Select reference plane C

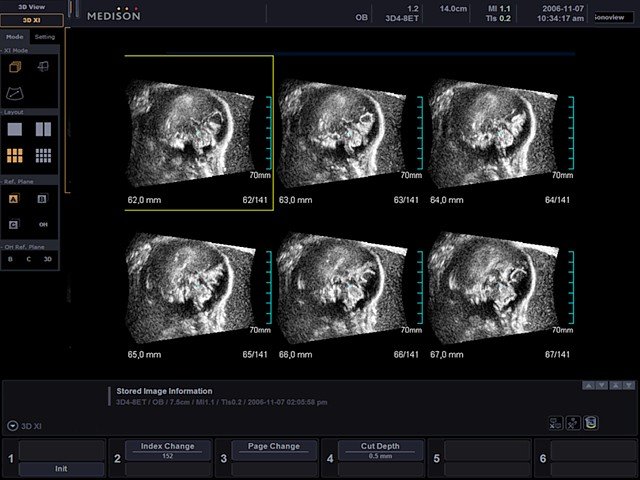(x=15, y=224)
